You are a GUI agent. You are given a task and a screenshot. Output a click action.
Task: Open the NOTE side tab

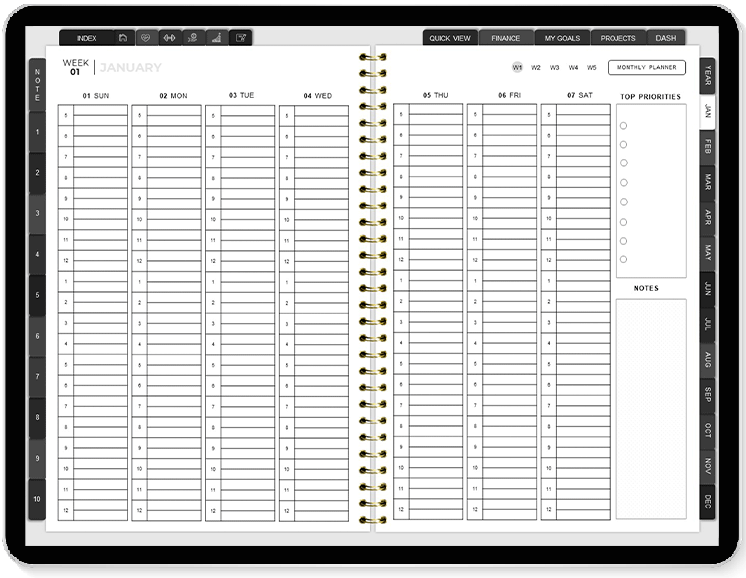tap(37, 83)
